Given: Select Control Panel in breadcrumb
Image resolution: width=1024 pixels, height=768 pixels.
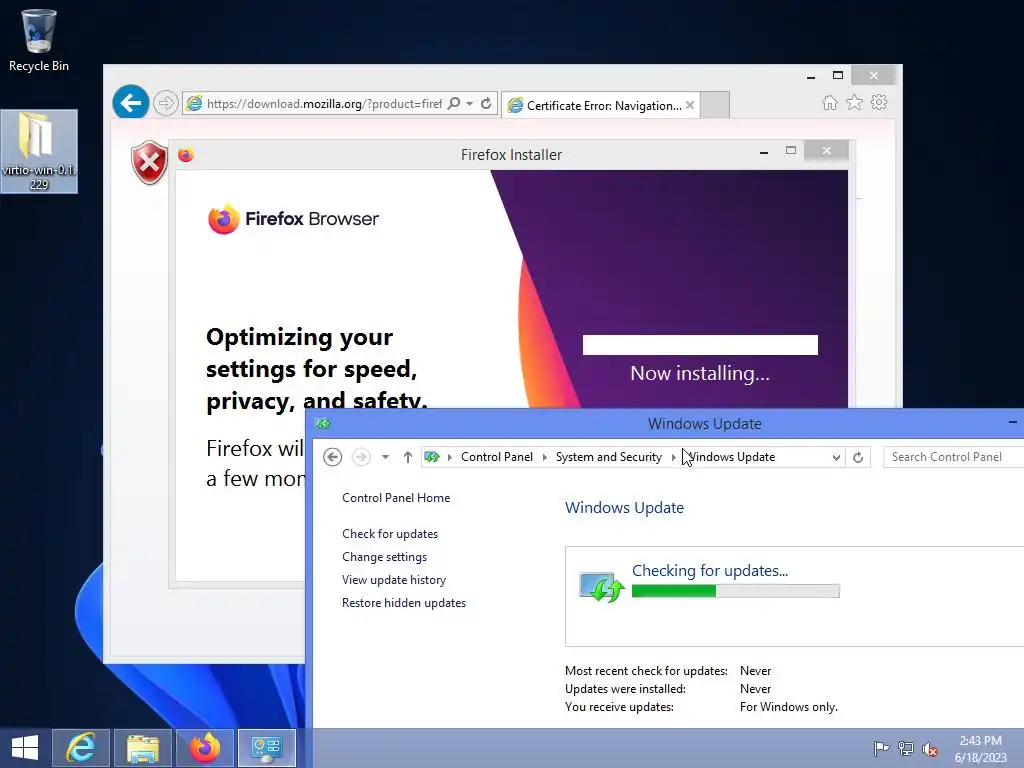Looking at the screenshot, I should pos(497,456).
